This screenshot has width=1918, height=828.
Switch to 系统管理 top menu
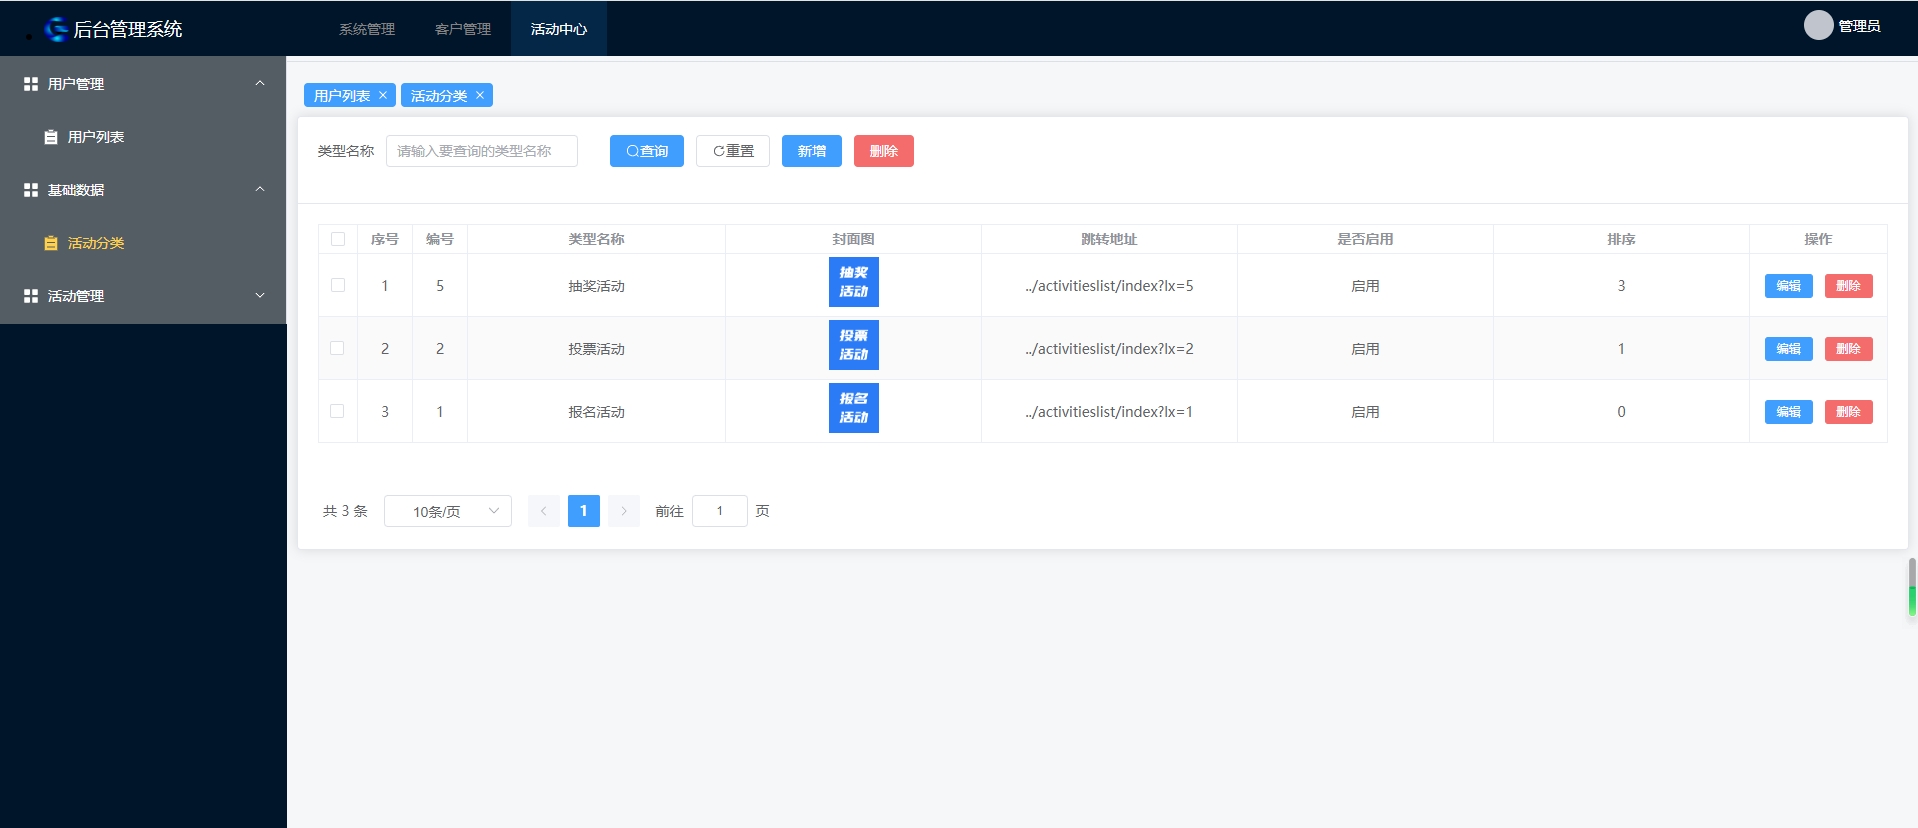coord(367,29)
